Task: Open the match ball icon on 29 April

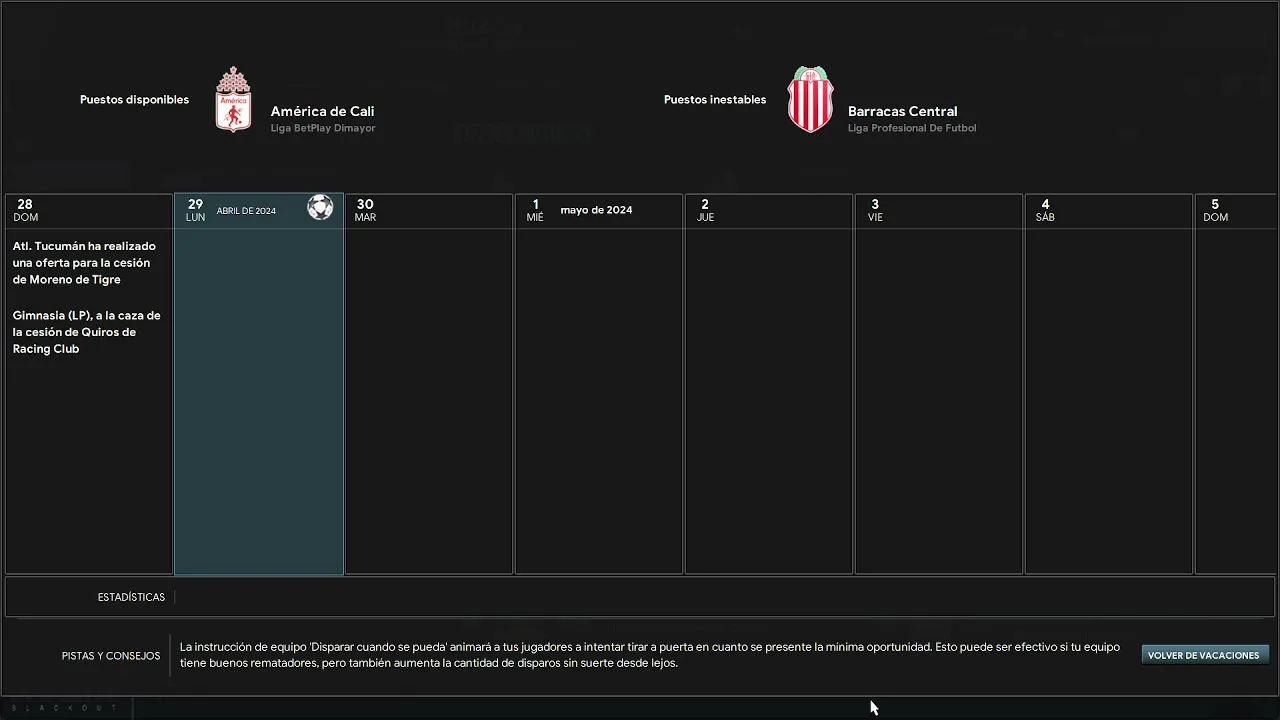Action: click(x=320, y=207)
